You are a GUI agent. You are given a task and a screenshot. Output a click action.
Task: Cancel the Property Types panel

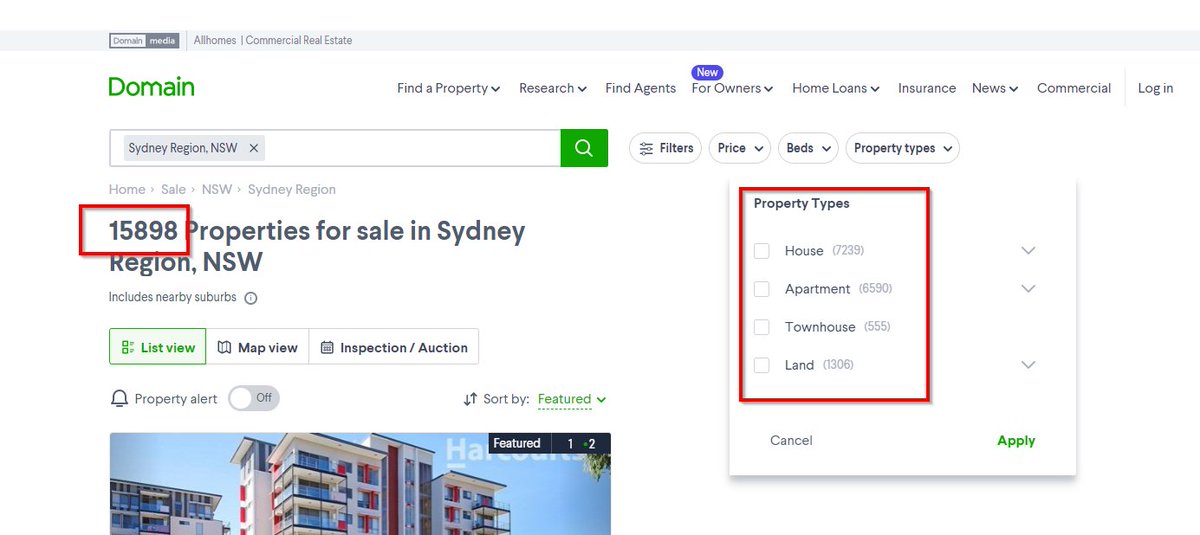coord(791,440)
